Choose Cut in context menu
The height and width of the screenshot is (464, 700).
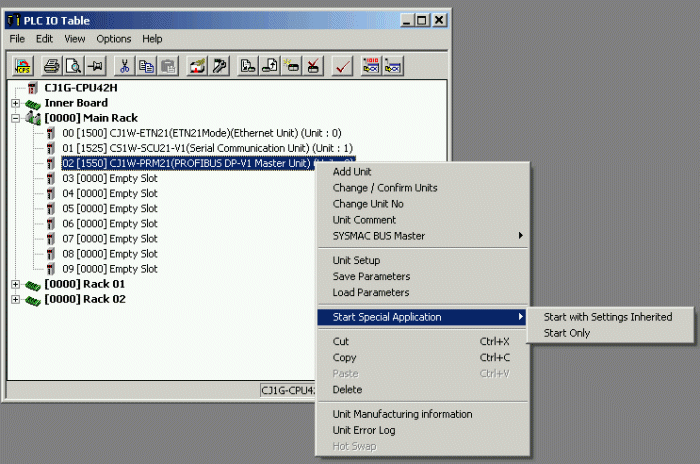tap(422, 341)
